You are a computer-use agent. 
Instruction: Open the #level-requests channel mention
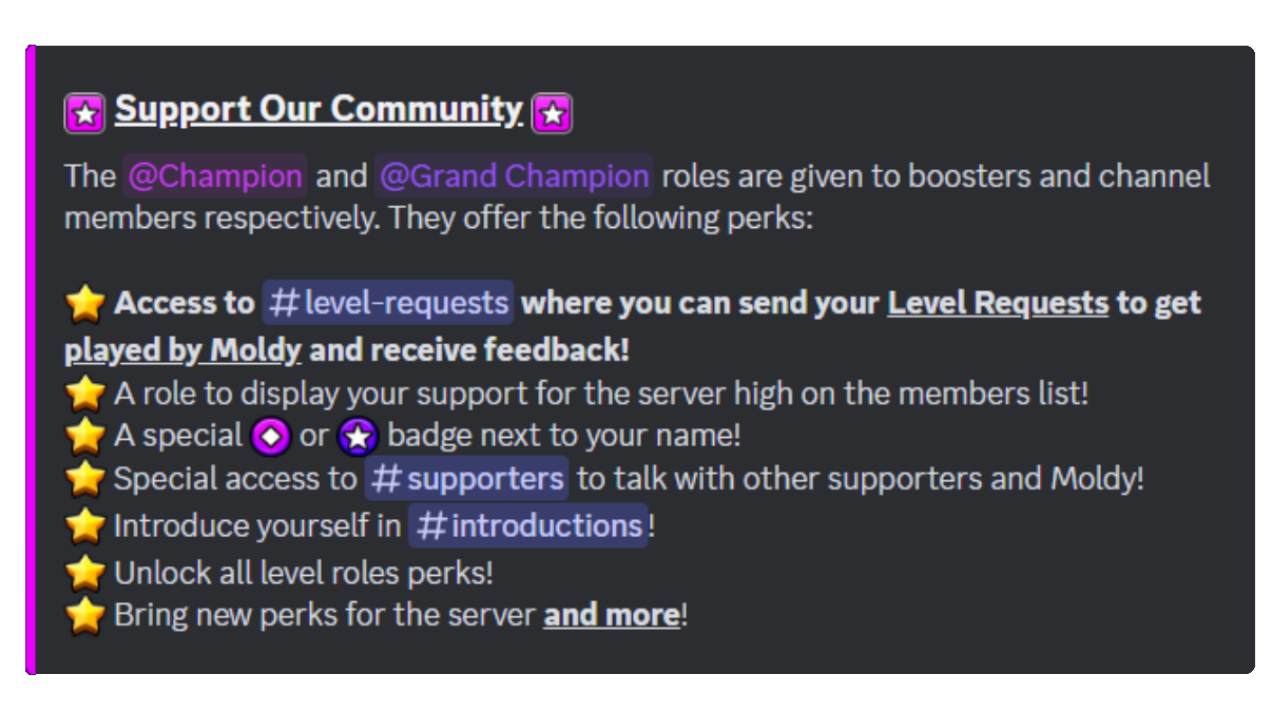pyautogui.click(x=388, y=303)
